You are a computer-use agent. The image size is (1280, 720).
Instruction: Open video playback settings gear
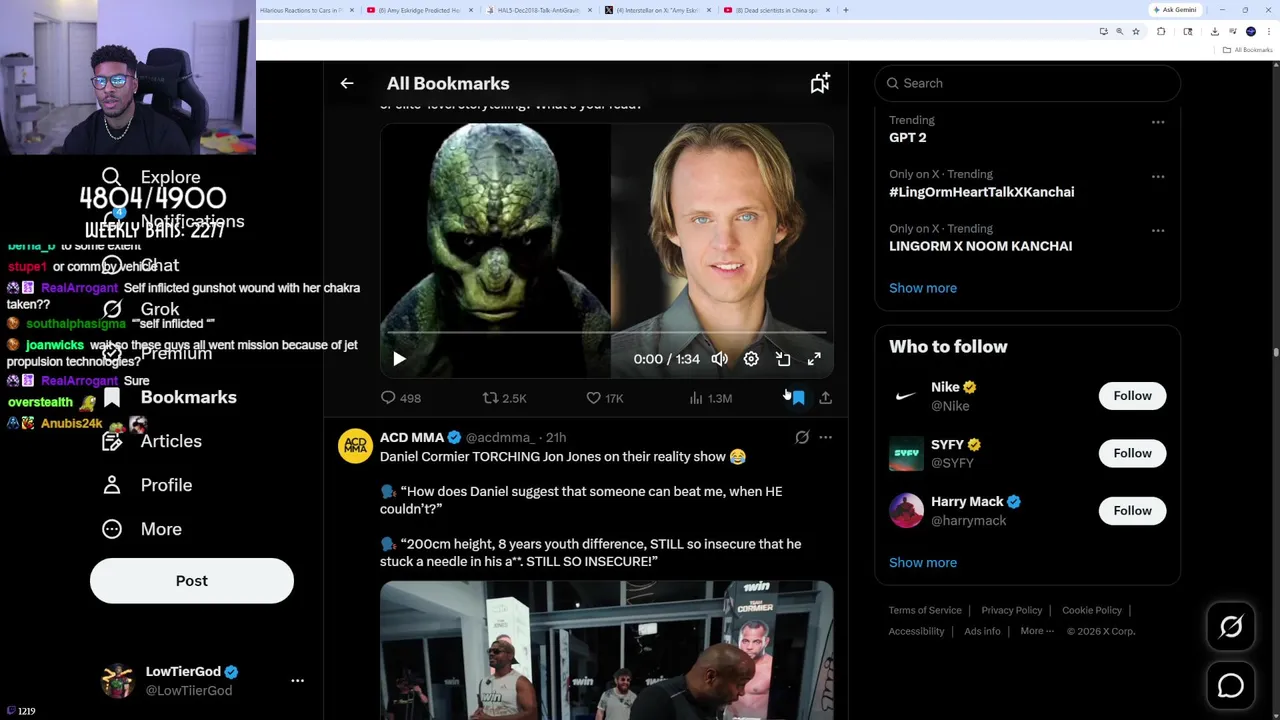click(x=751, y=359)
